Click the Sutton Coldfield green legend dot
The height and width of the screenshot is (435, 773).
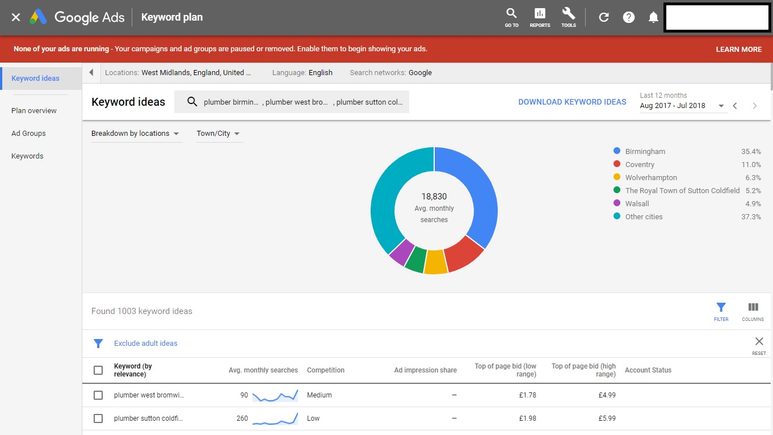click(x=617, y=190)
